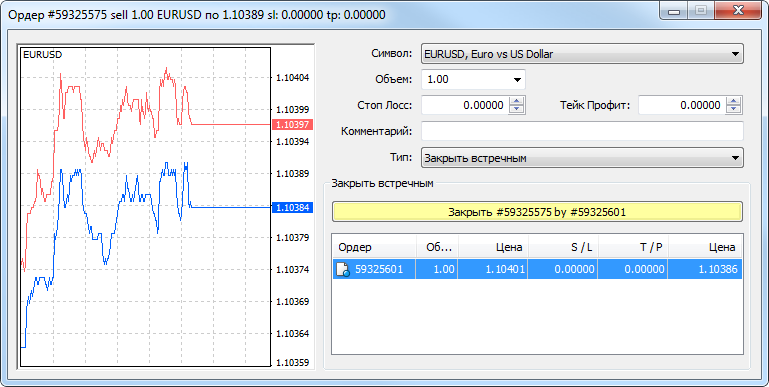Open the Тип dropdown Закрыть встречным
The width and height of the screenshot is (769, 387).
(x=582, y=158)
